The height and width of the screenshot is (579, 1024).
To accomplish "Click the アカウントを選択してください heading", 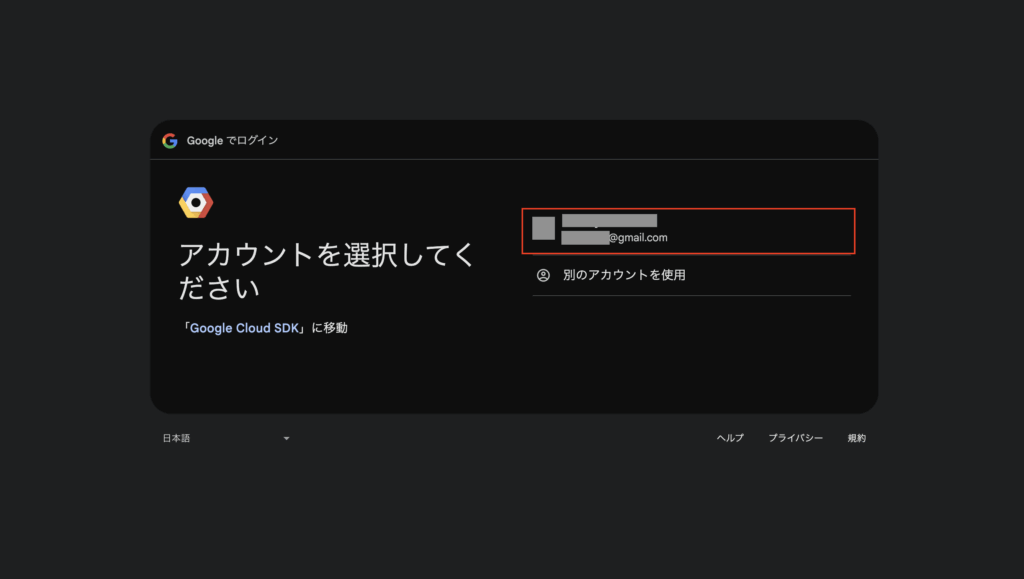I will point(326,271).
